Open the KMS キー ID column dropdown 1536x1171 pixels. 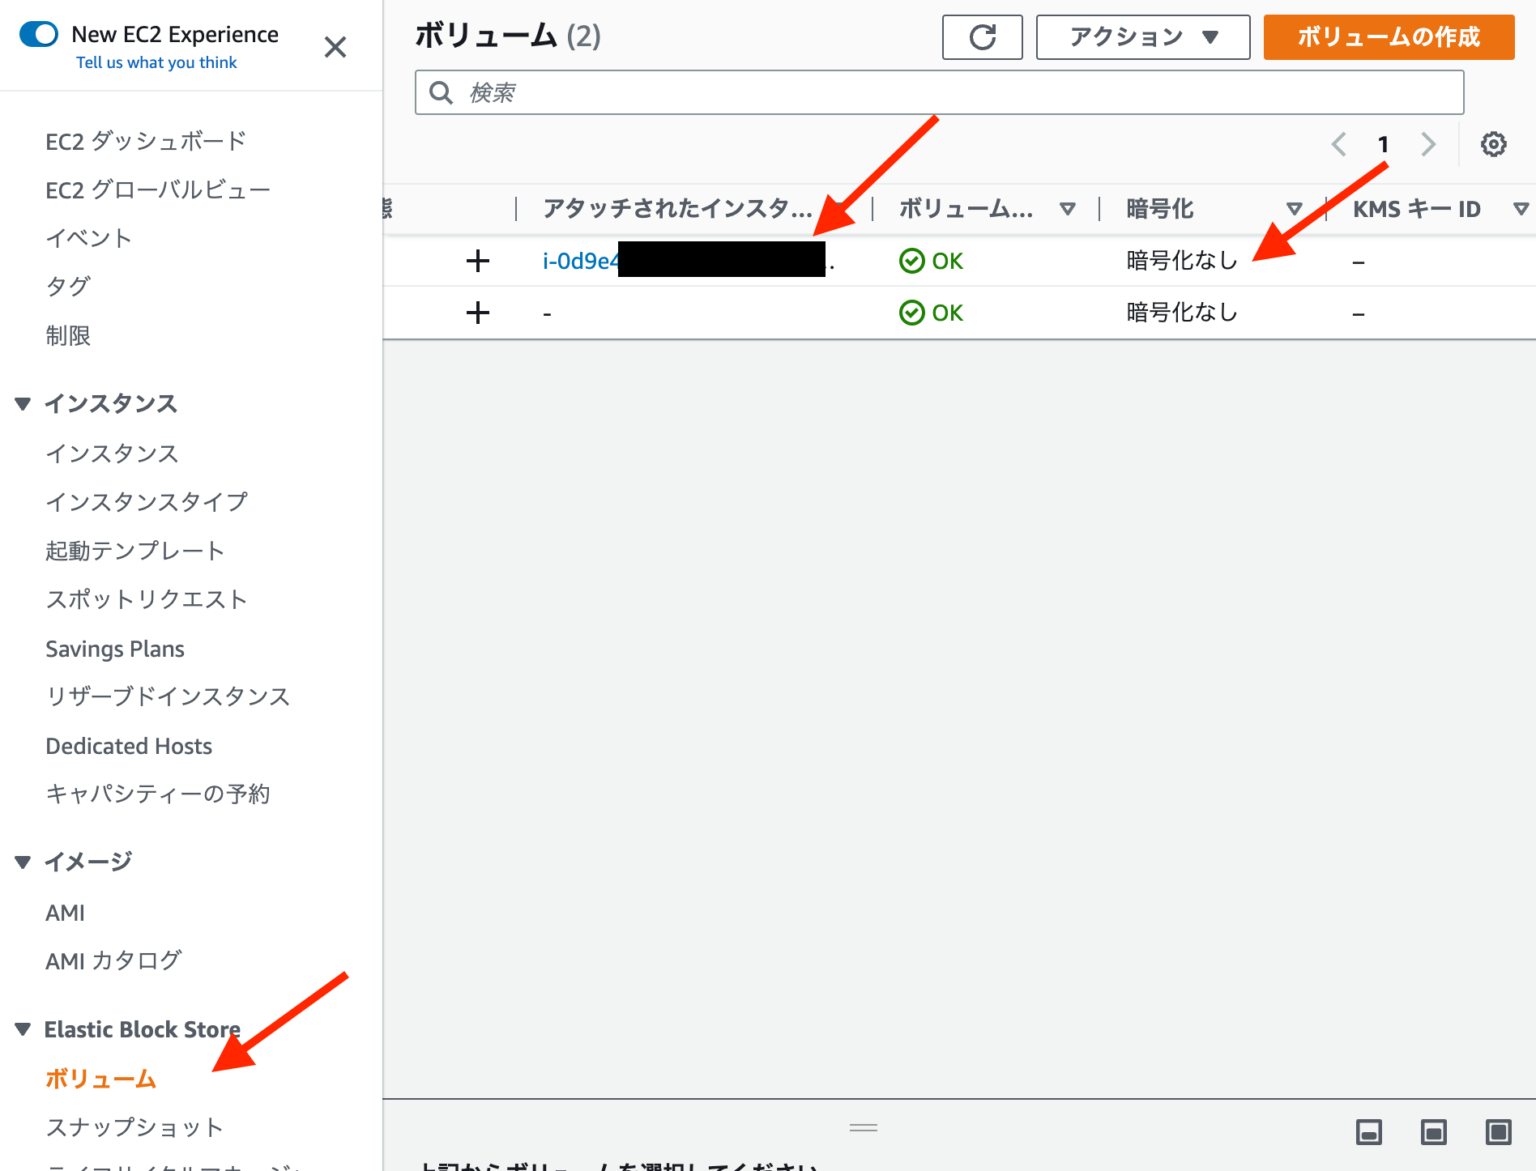coord(1521,209)
